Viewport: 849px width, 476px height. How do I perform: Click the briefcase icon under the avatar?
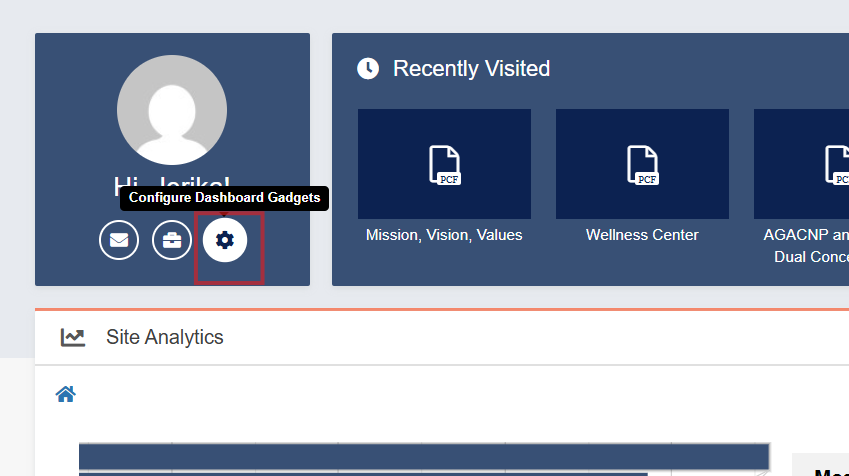172,240
